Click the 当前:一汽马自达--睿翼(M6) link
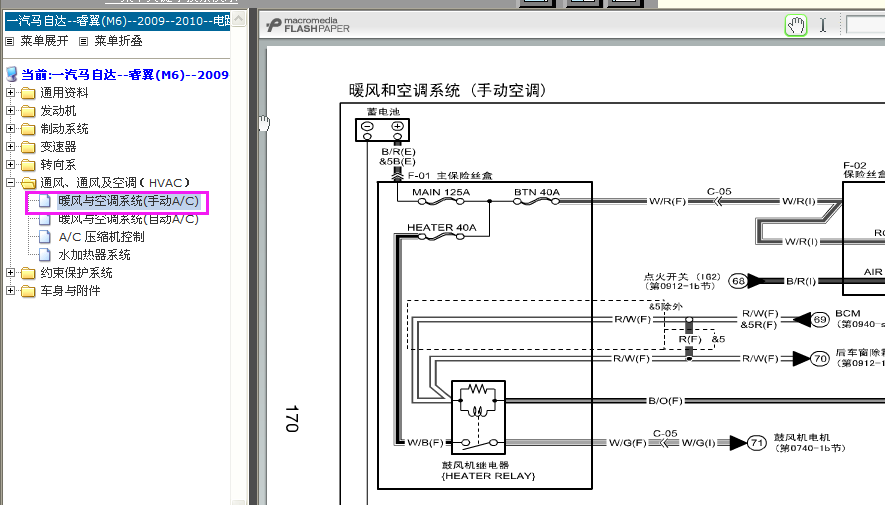The width and height of the screenshot is (885, 505). point(125,74)
